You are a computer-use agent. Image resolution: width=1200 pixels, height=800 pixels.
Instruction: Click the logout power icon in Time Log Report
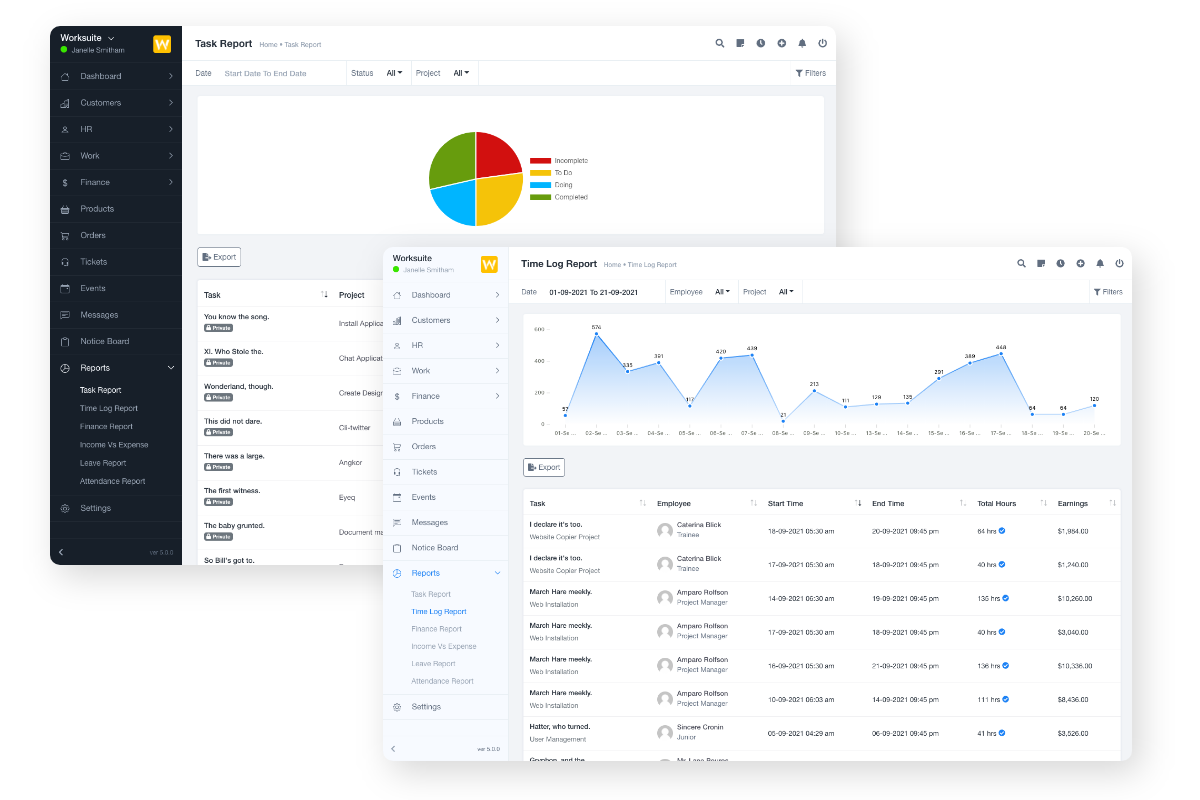(1119, 264)
